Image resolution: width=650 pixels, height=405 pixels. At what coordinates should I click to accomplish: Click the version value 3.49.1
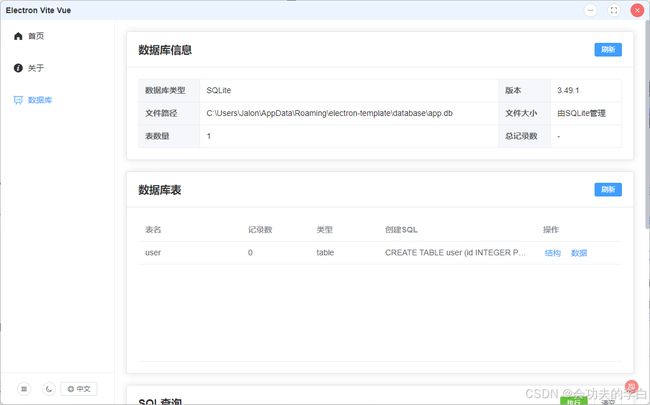tap(568, 90)
